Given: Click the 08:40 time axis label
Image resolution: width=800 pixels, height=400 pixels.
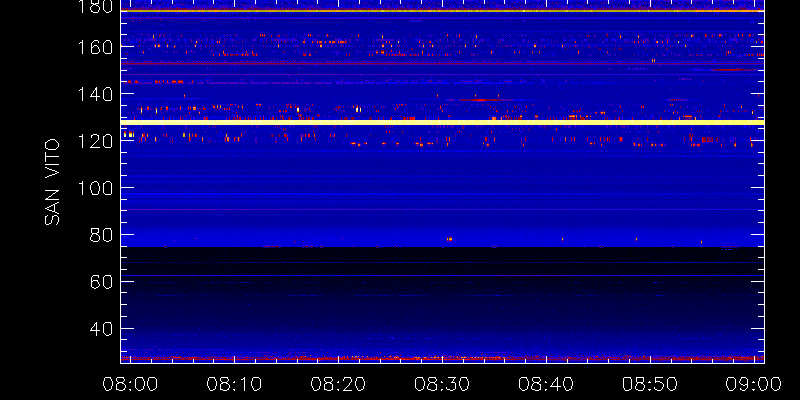Looking at the screenshot, I should [547, 384].
